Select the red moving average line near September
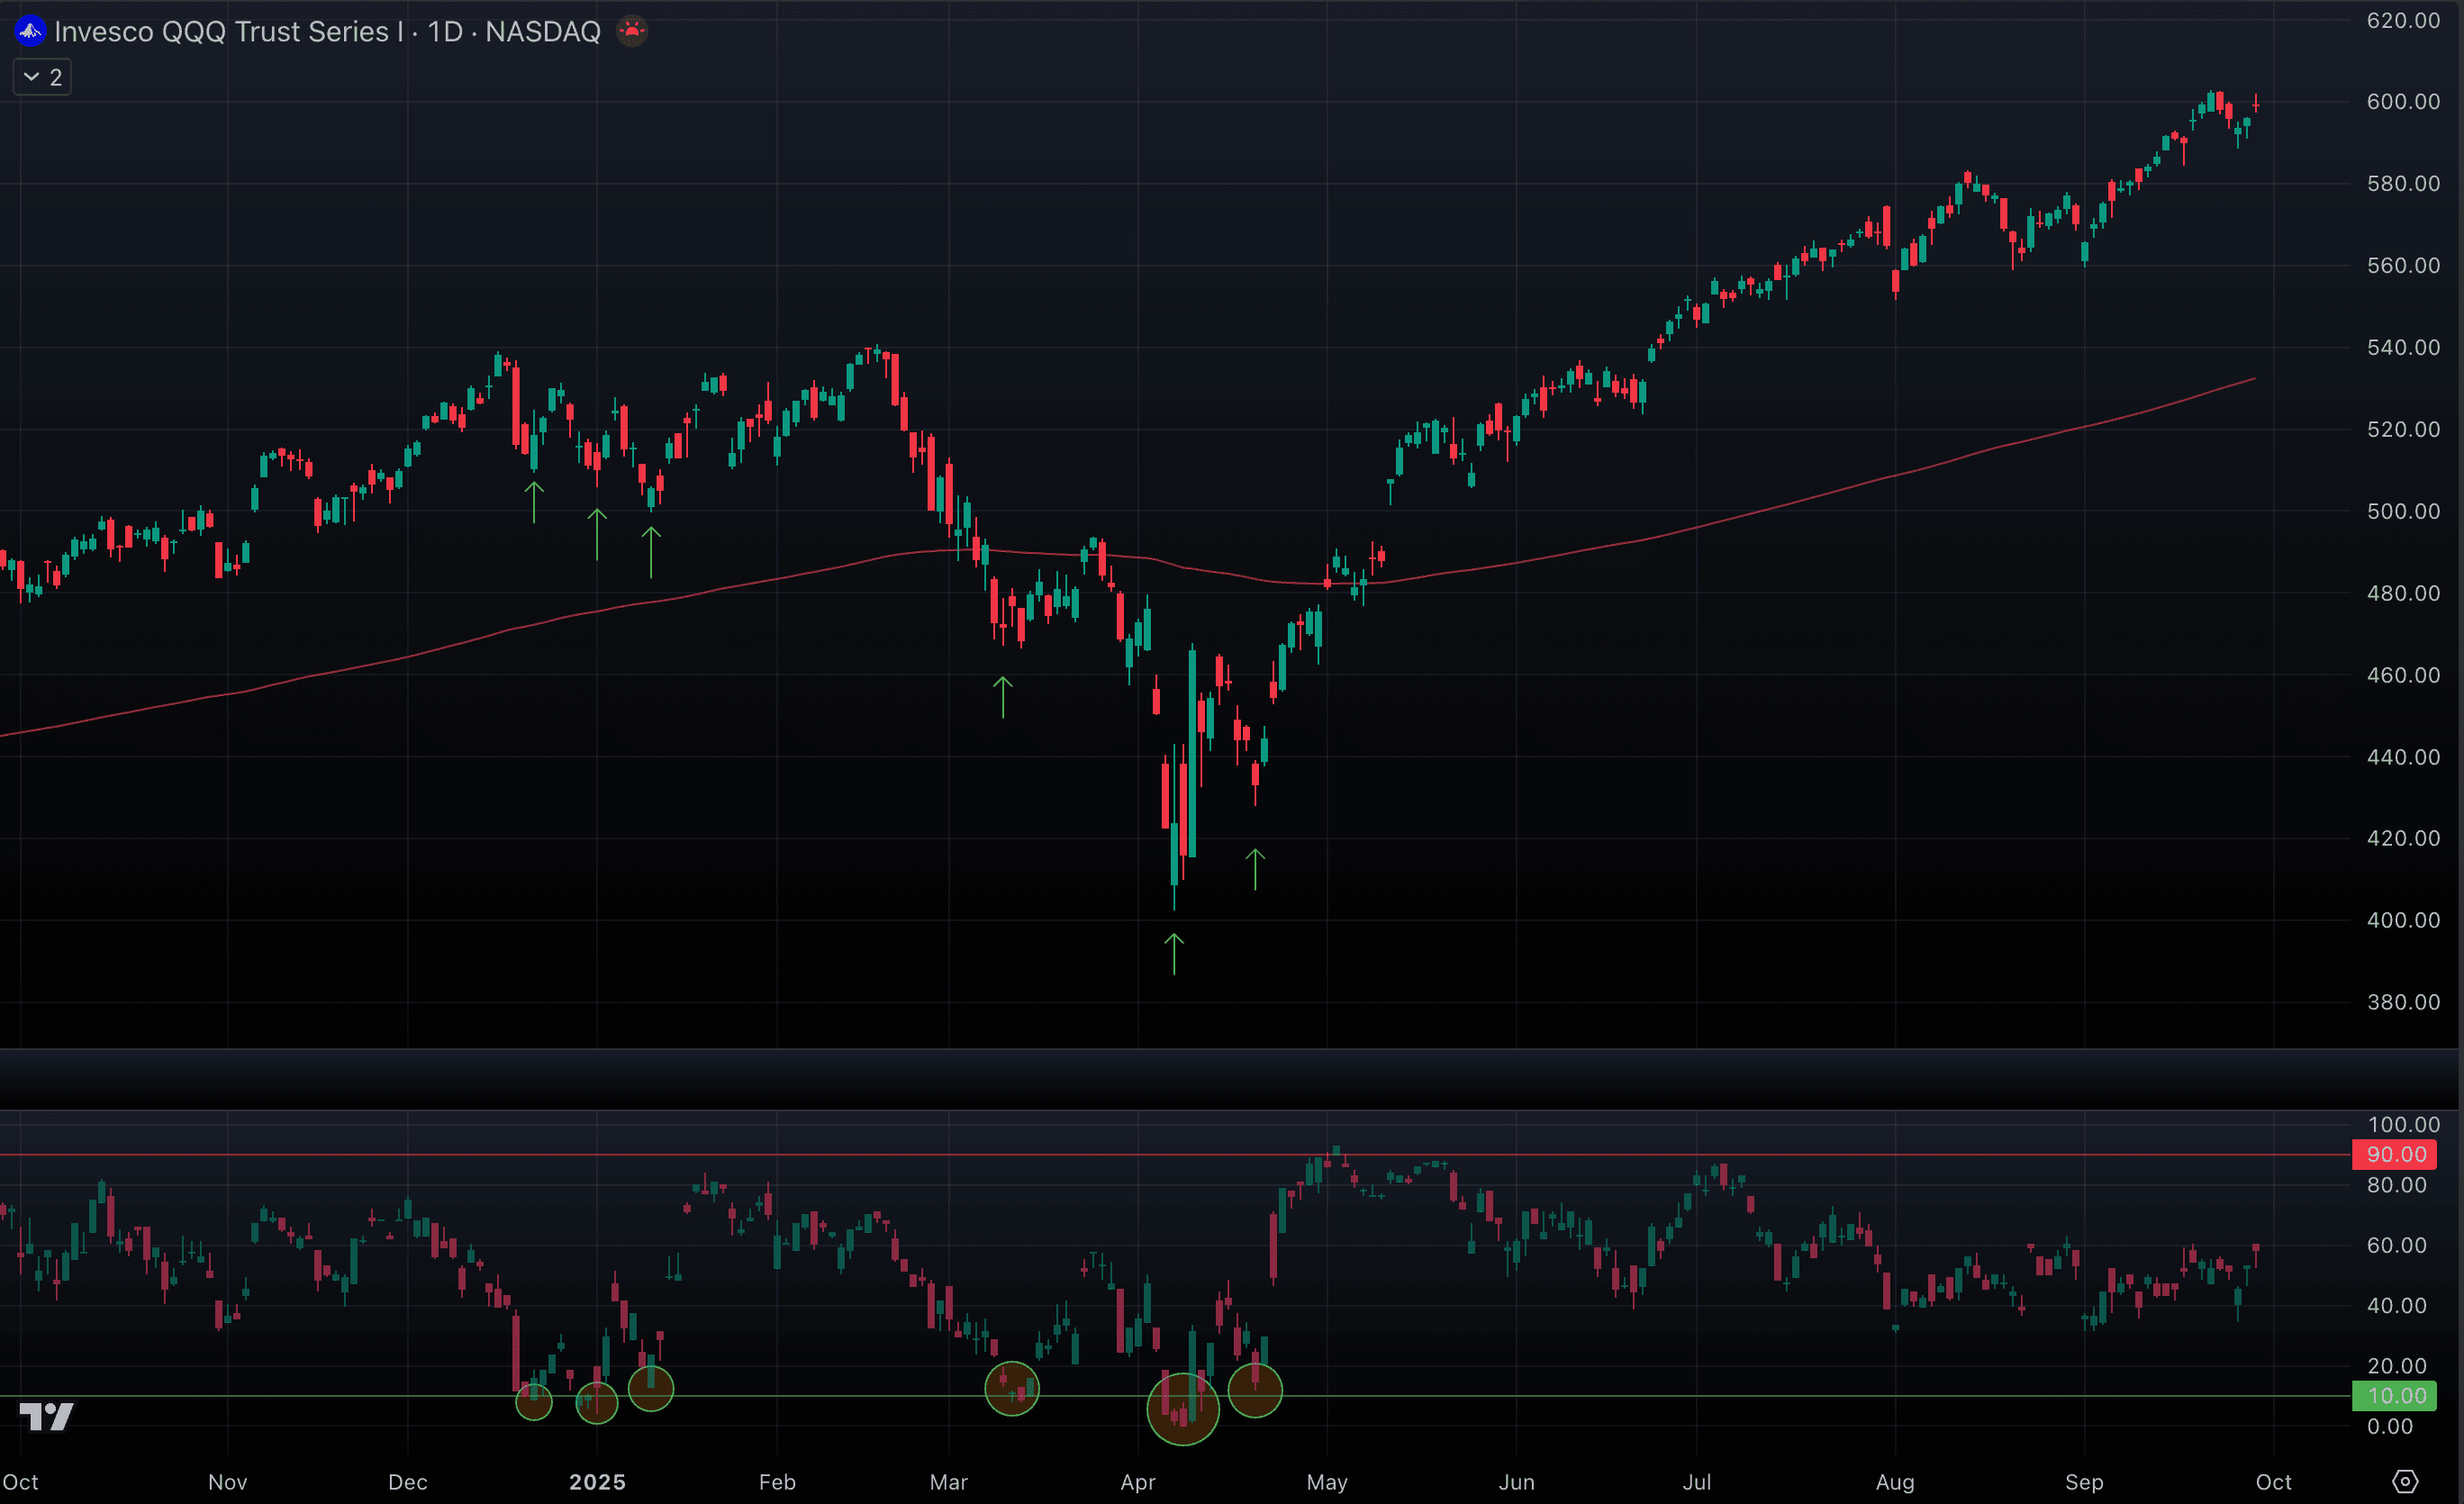The width and height of the screenshot is (2464, 1504). [x=2085, y=427]
